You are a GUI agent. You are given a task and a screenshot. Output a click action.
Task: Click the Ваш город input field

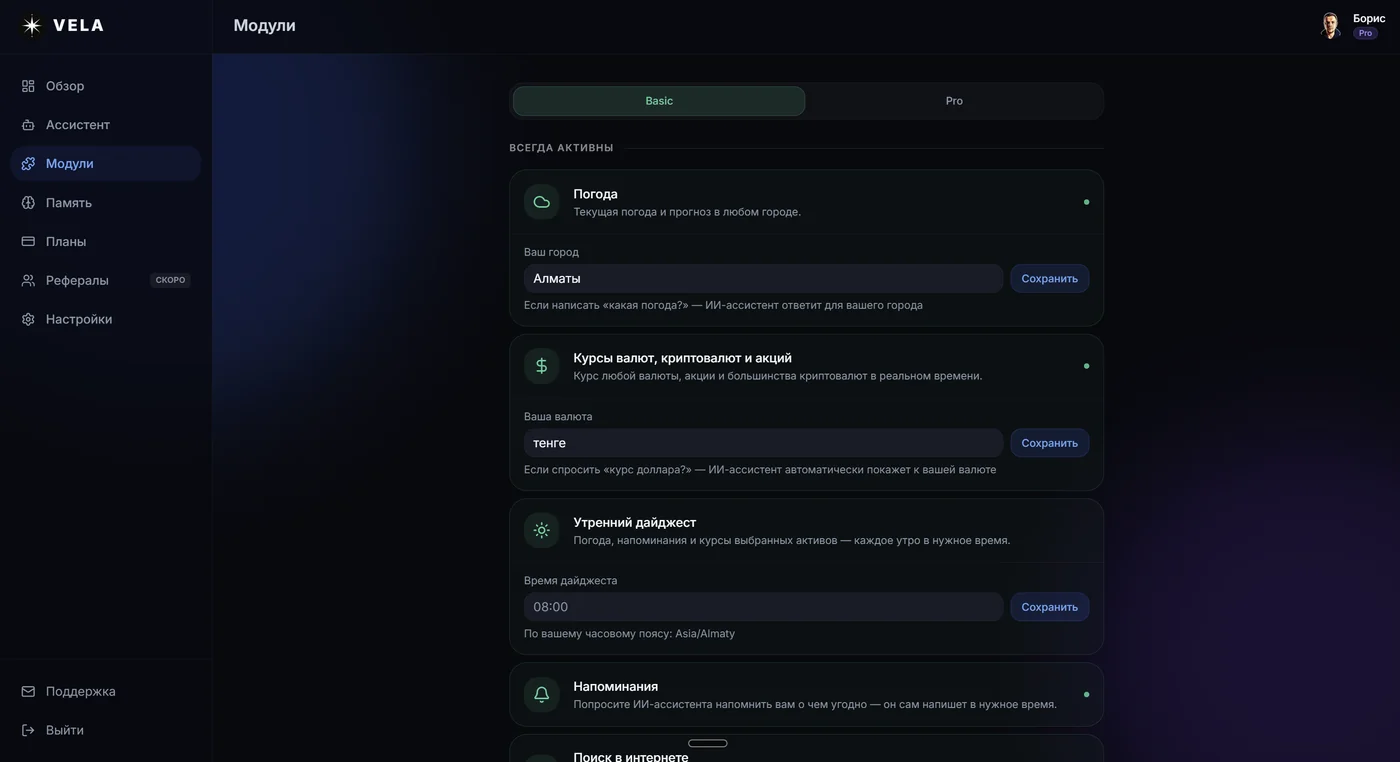pyautogui.click(x=763, y=279)
